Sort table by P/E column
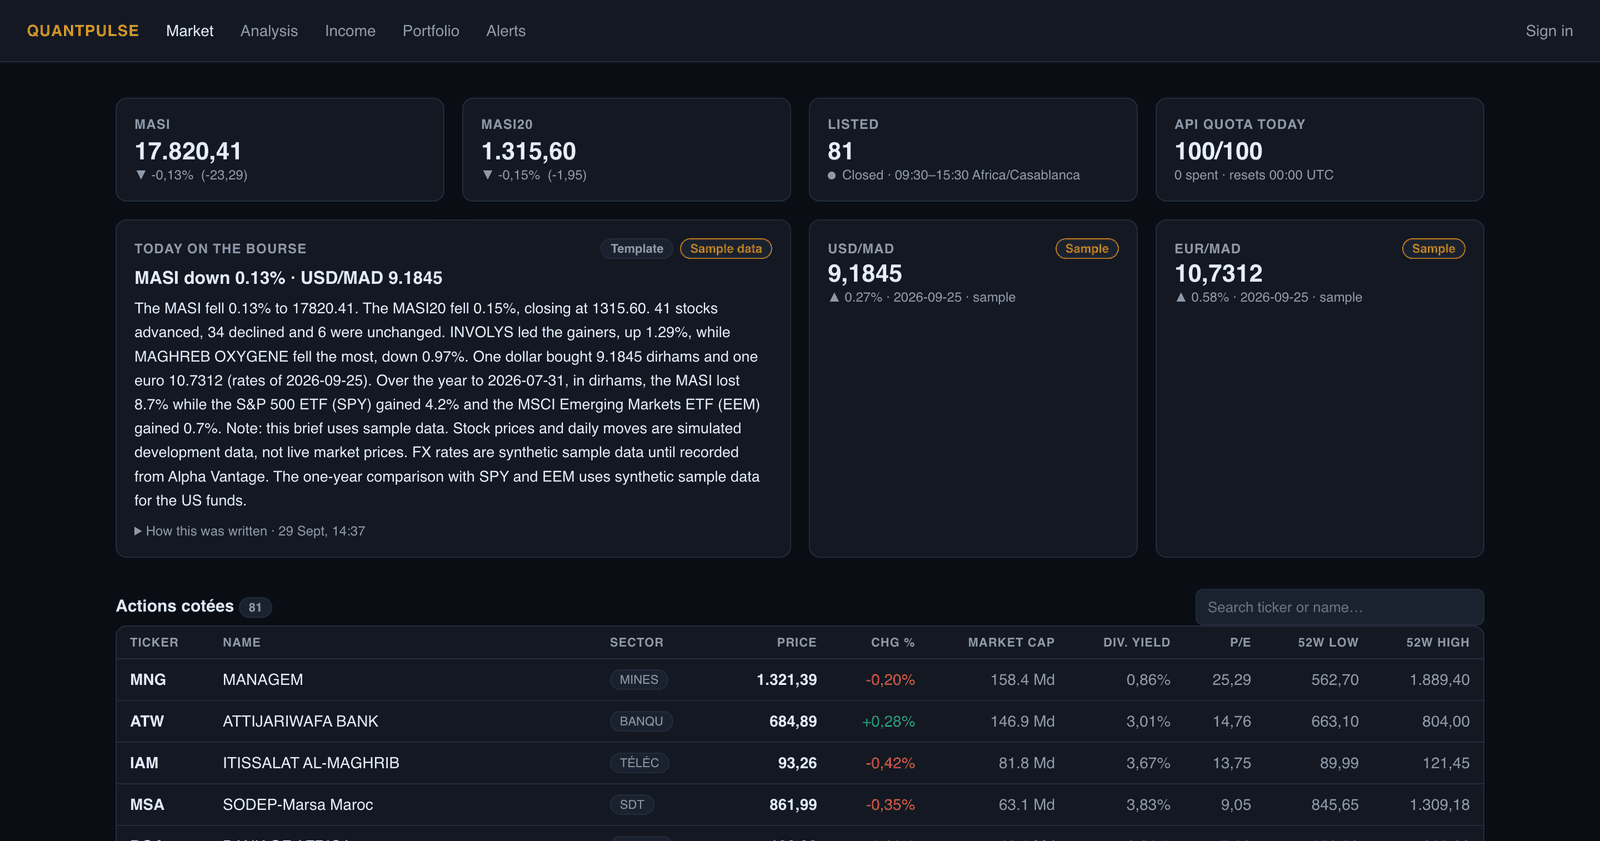 (1240, 643)
